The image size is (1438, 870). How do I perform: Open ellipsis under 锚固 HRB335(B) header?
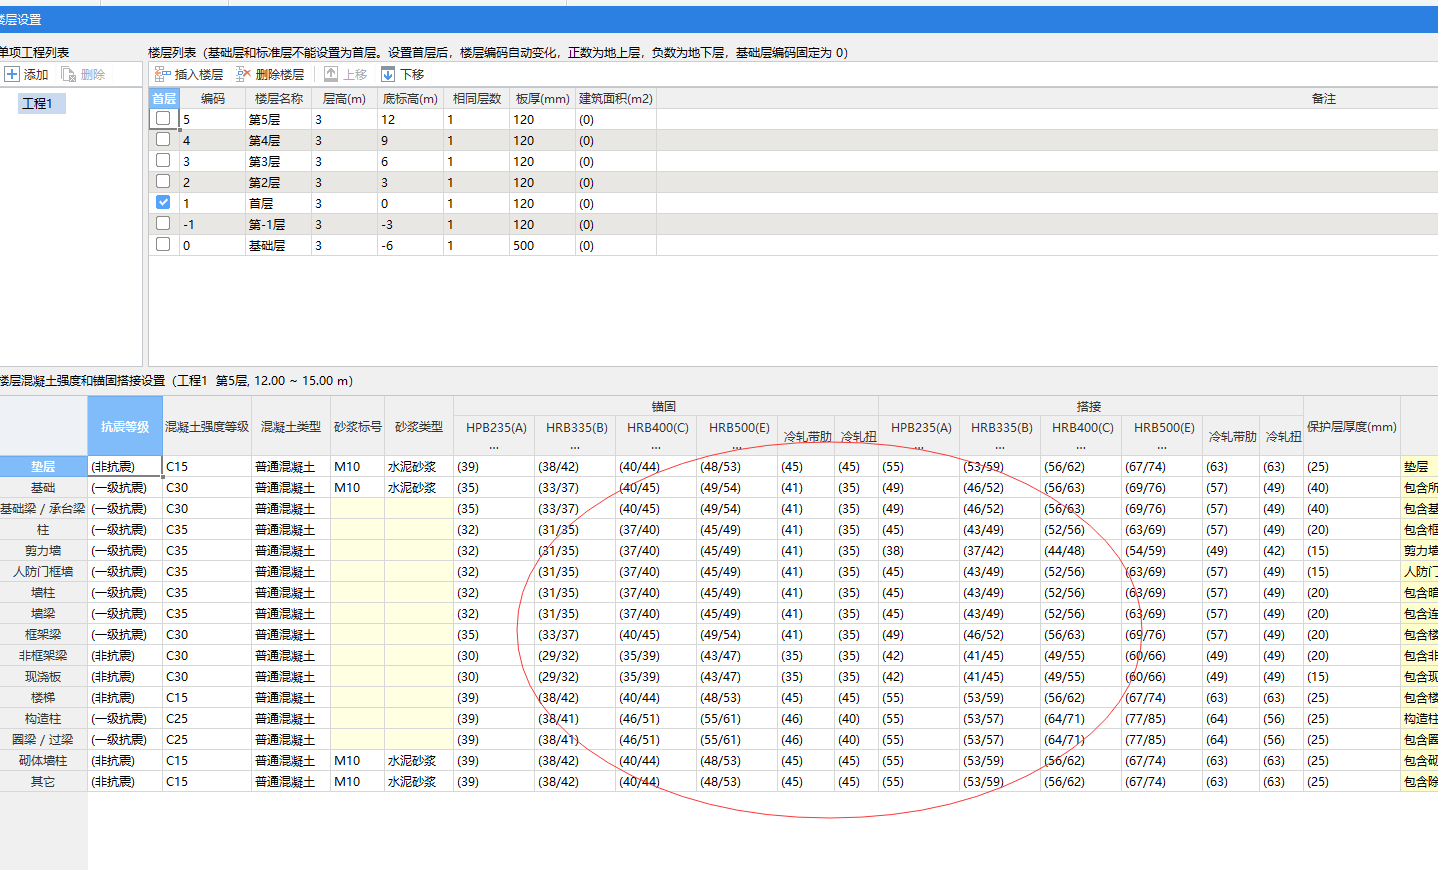(576, 447)
